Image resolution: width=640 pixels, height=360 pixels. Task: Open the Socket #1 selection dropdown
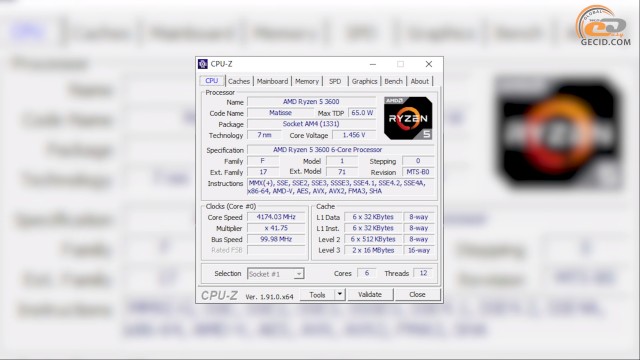(x=276, y=274)
